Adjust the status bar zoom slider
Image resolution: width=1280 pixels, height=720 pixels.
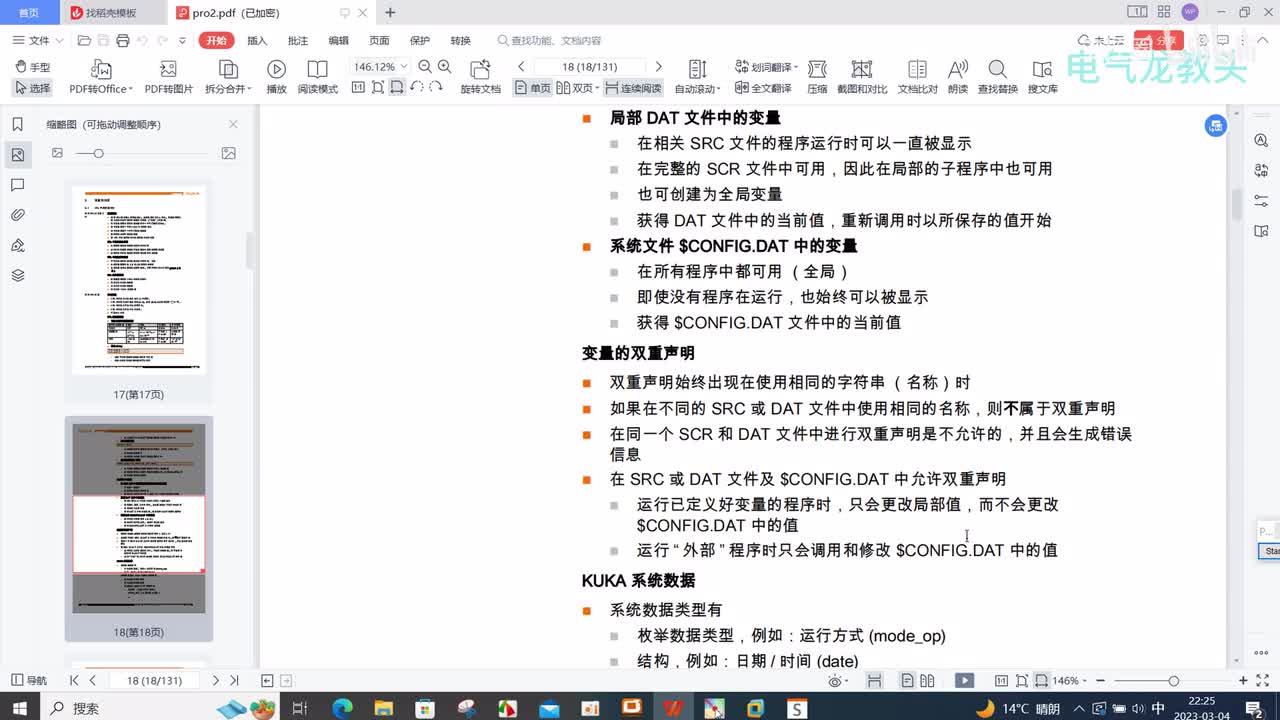tap(1173, 681)
